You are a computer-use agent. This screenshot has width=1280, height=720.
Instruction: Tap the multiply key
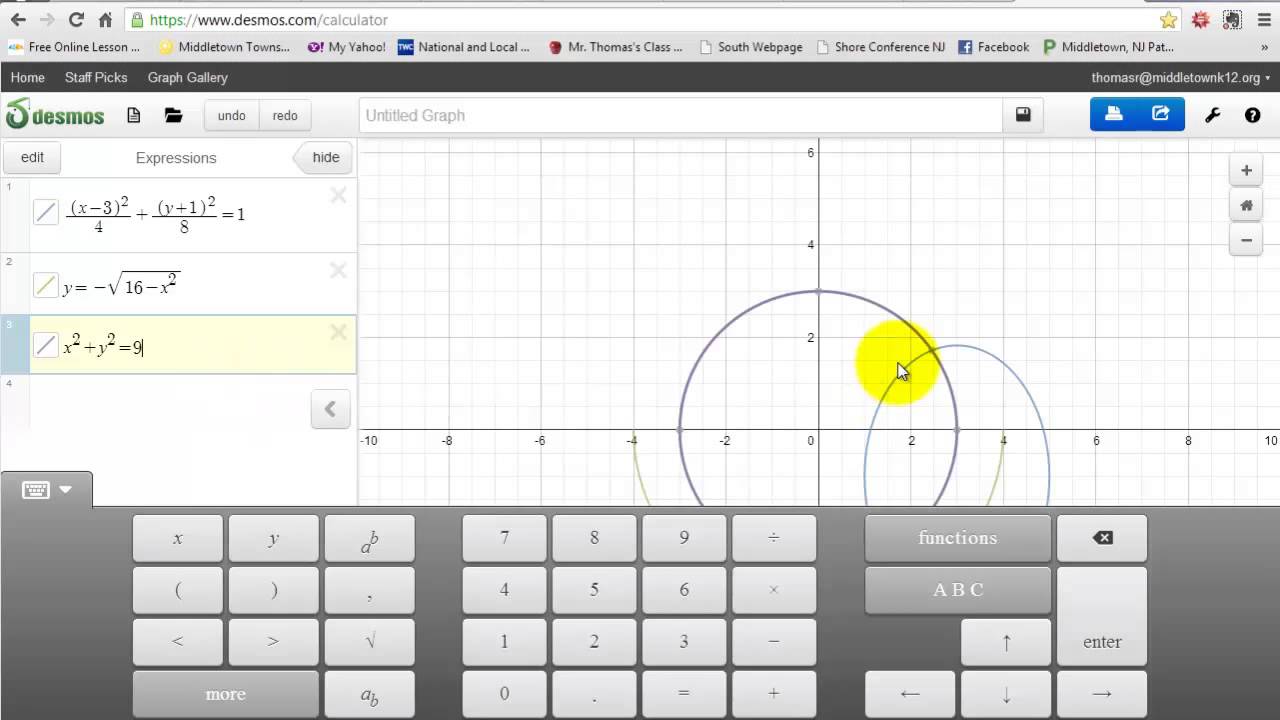(x=774, y=590)
